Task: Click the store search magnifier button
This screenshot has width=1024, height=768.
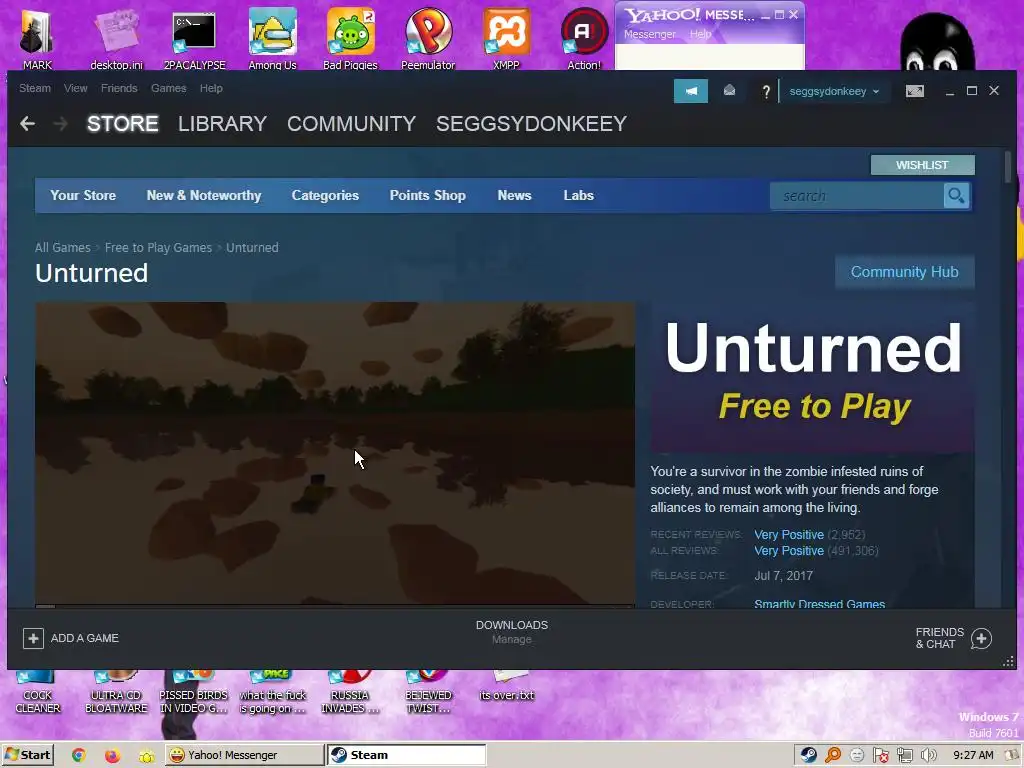Action: click(956, 196)
